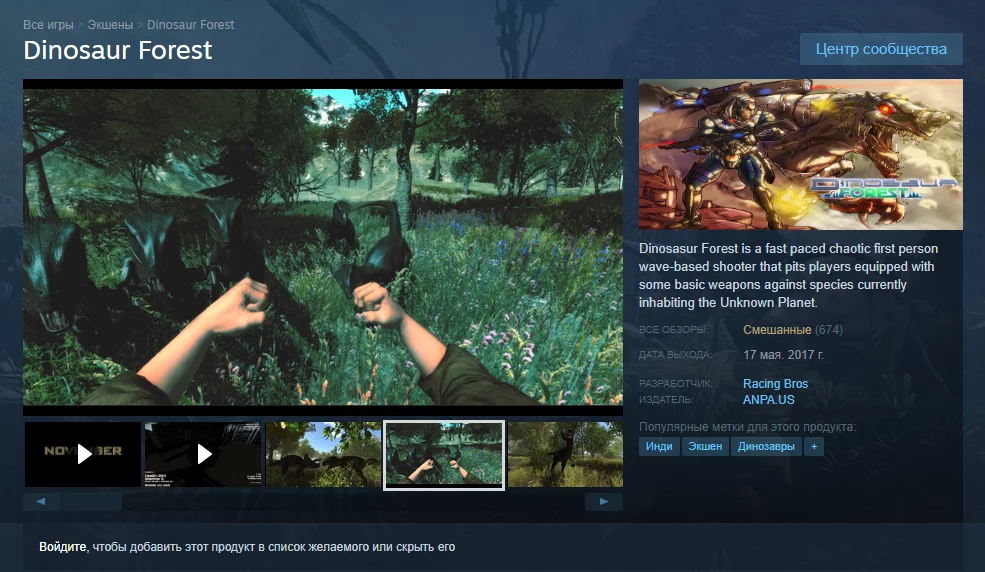The width and height of the screenshot is (985, 572).
Task: Click the Dinosaur Forest header artwork
Action: pos(800,154)
